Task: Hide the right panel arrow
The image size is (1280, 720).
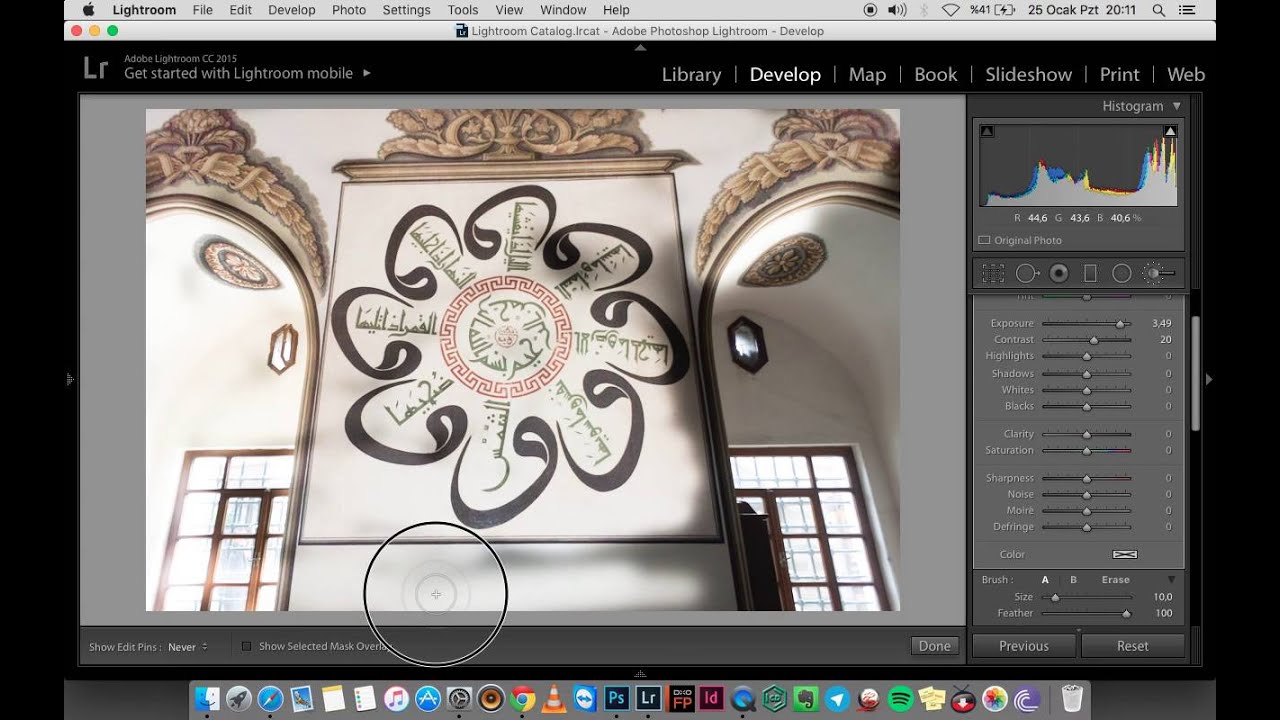Action: coord(1209,379)
